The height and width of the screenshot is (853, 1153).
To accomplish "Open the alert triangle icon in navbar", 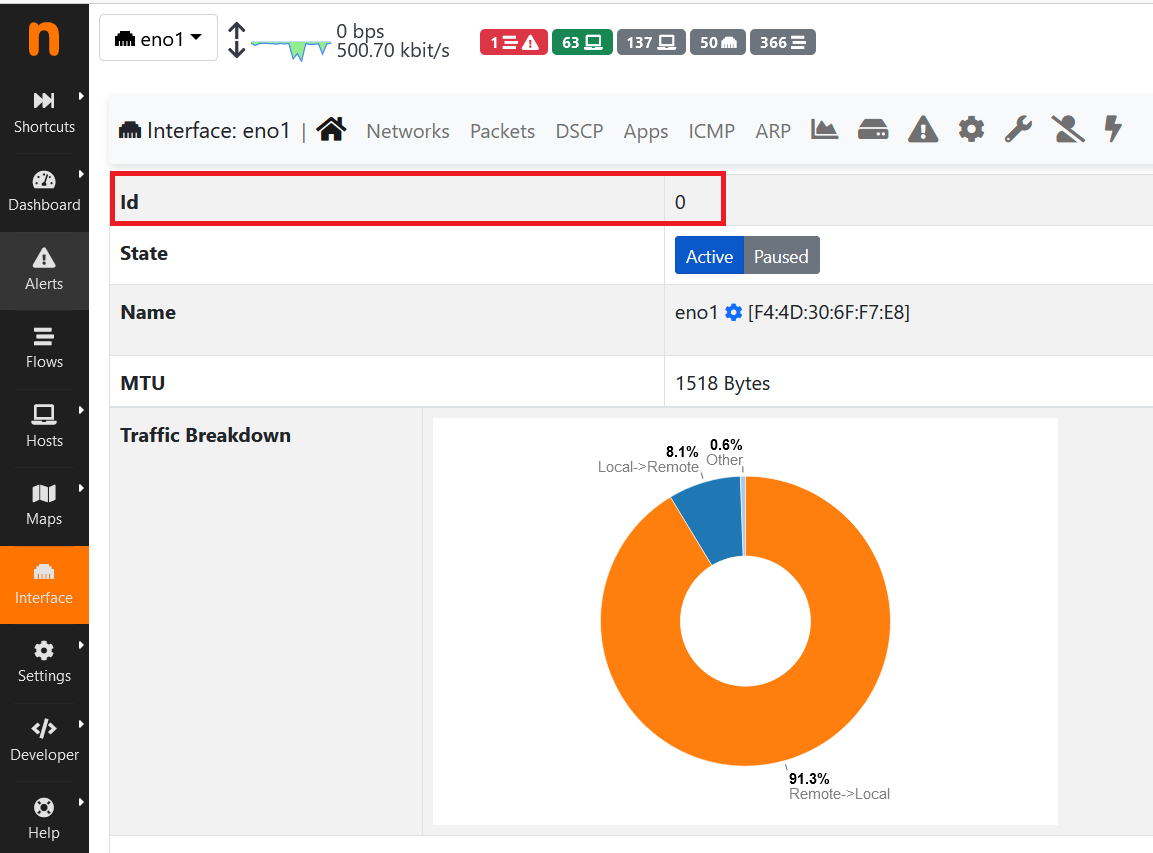I will (922, 130).
